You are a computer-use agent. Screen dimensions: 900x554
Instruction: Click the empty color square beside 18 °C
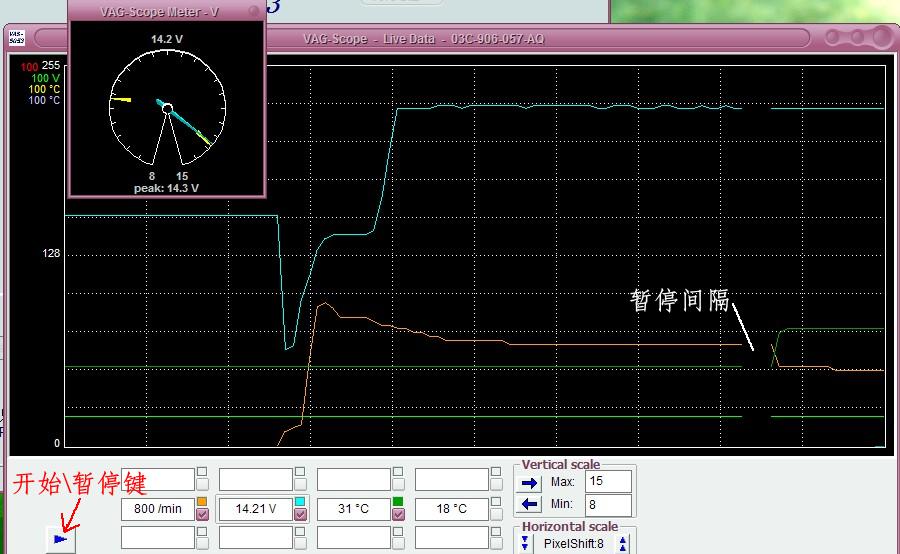(x=496, y=501)
